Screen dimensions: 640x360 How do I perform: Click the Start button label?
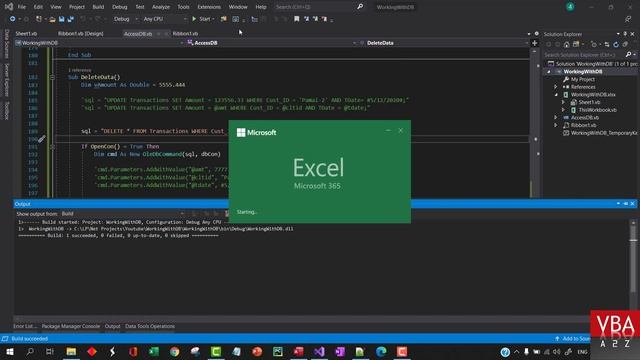click(x=205, y=19)
